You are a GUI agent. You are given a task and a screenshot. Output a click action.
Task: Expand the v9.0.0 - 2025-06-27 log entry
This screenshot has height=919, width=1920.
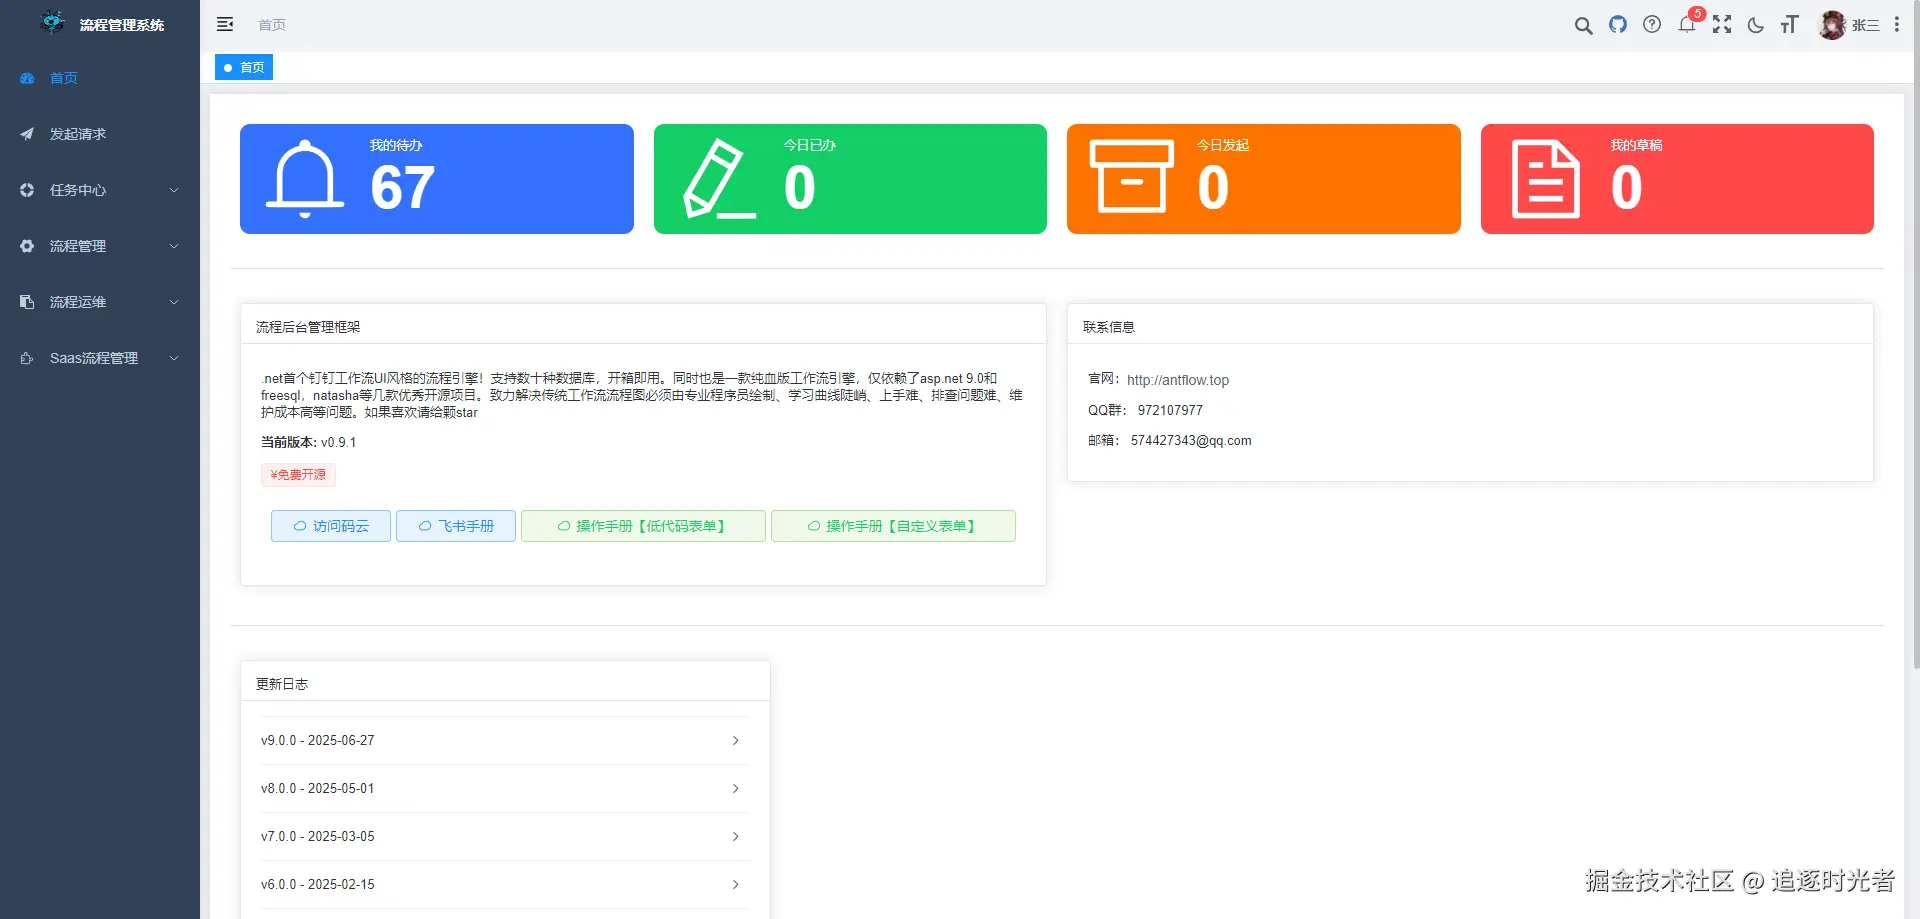tap(504, 741)
